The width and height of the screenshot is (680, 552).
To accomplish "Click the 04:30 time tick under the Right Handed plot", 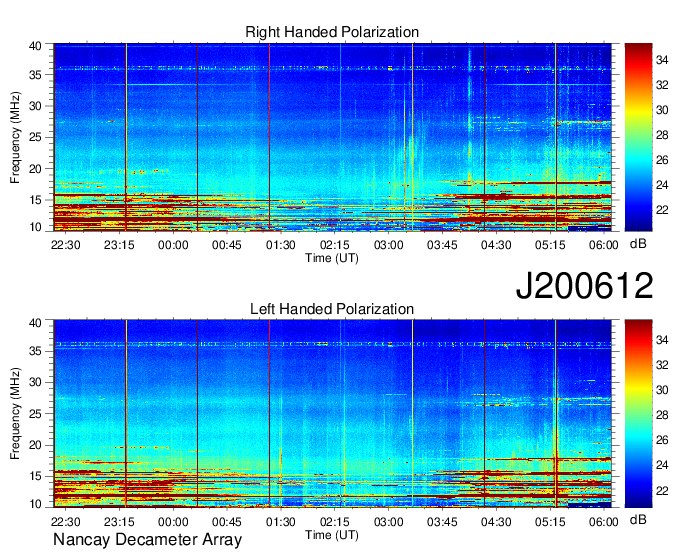I will tap(496, 245).
